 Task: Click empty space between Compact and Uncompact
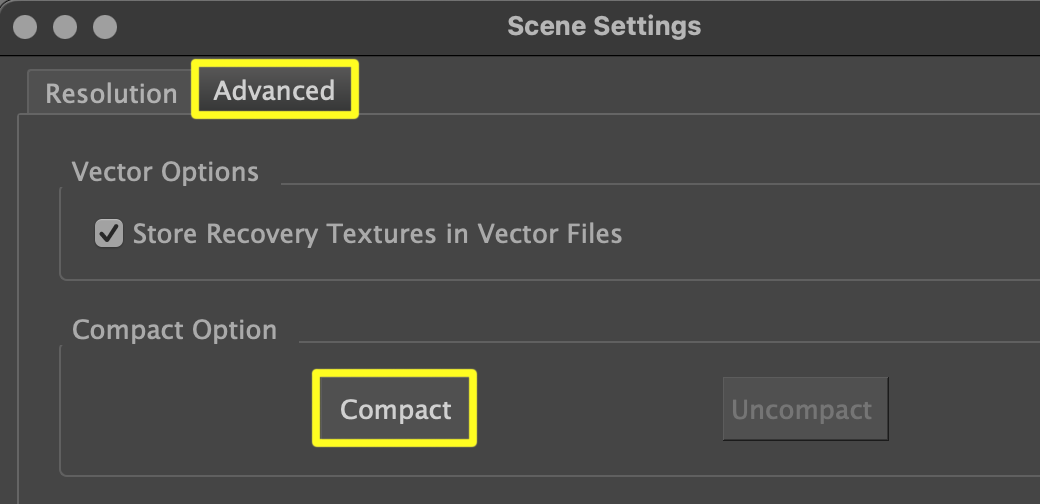tap(600, 410)
